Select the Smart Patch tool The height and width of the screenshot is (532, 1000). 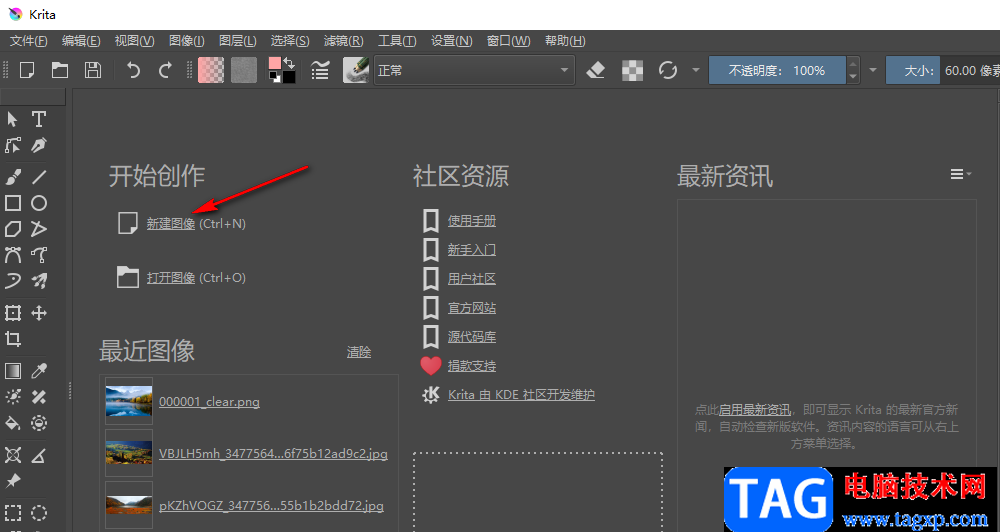pyautogui.click(x=39, y=397)
